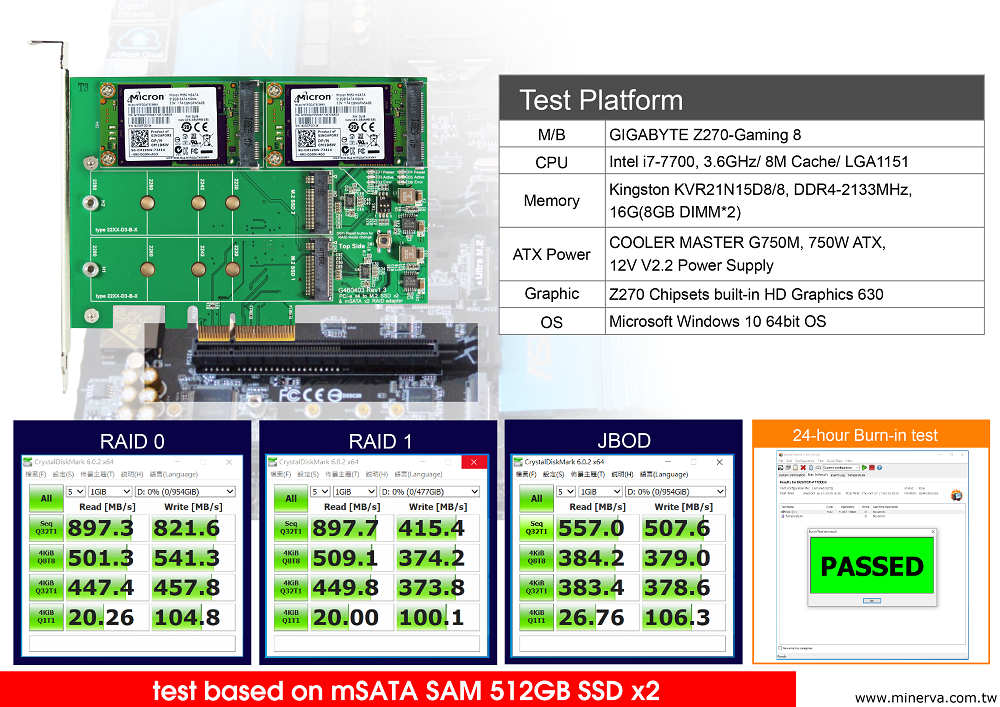Launch 4KiB Q8T8 test in RAID 1 window
The image size is (1000, 707).
291,558
